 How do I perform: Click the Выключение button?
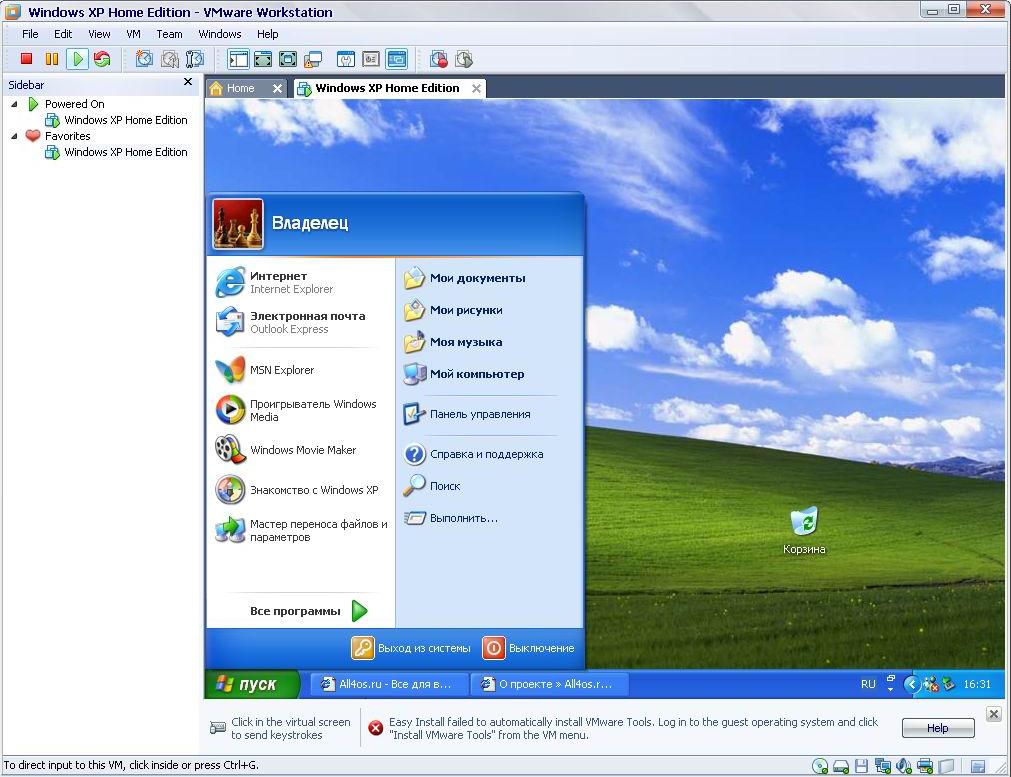[x=529, y=648]
